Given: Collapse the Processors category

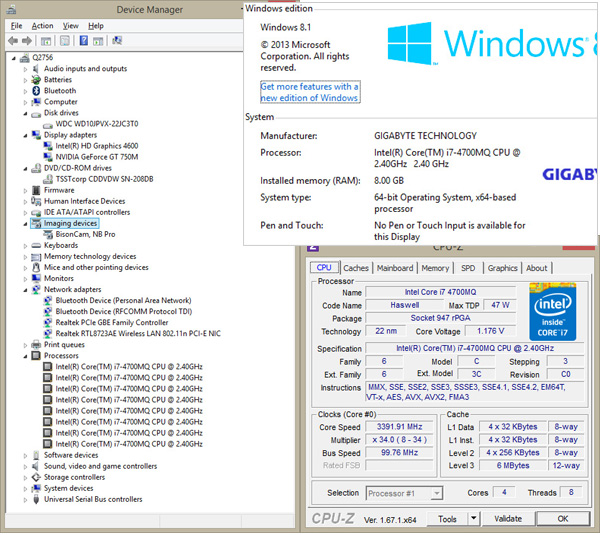Looking at the screenshot, I should [x=25, y=356].
